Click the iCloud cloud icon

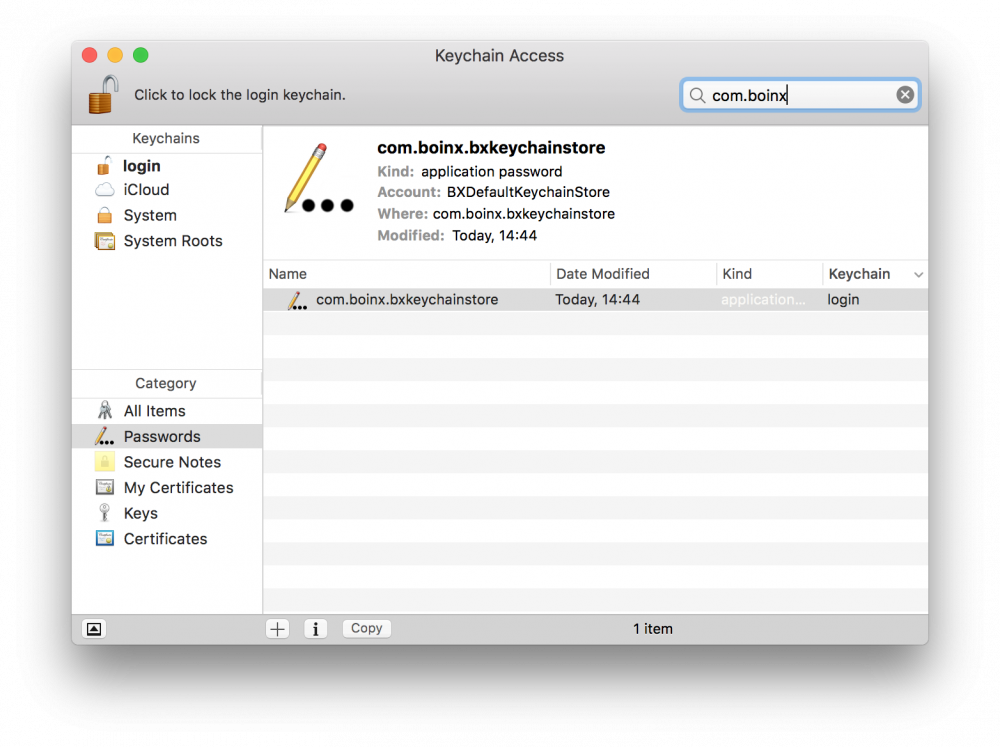(105, 190)
